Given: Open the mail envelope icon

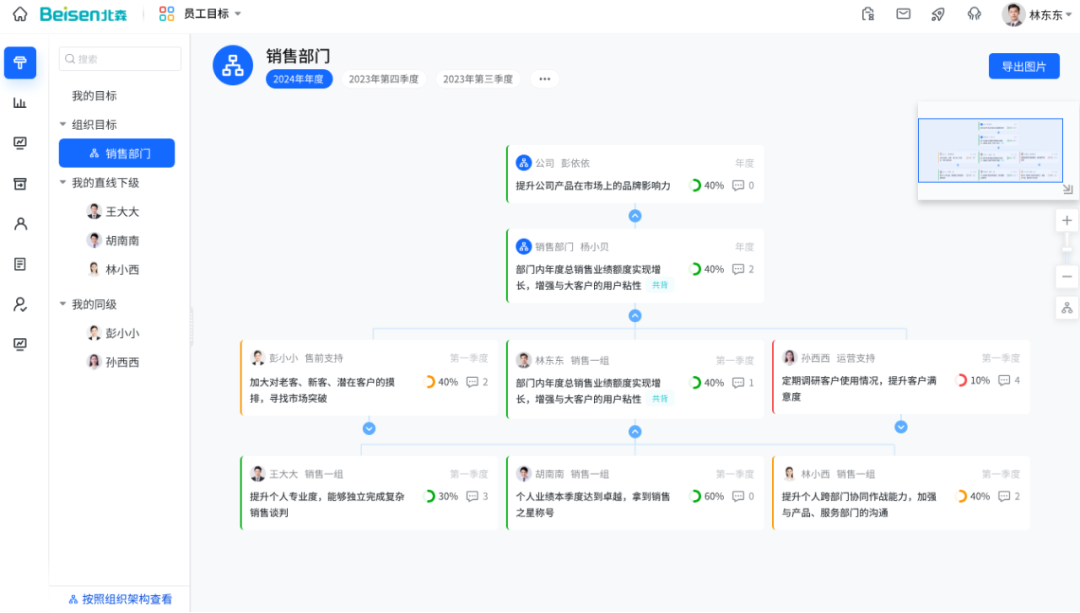Looking at the screenshot, I should point(903,14).
